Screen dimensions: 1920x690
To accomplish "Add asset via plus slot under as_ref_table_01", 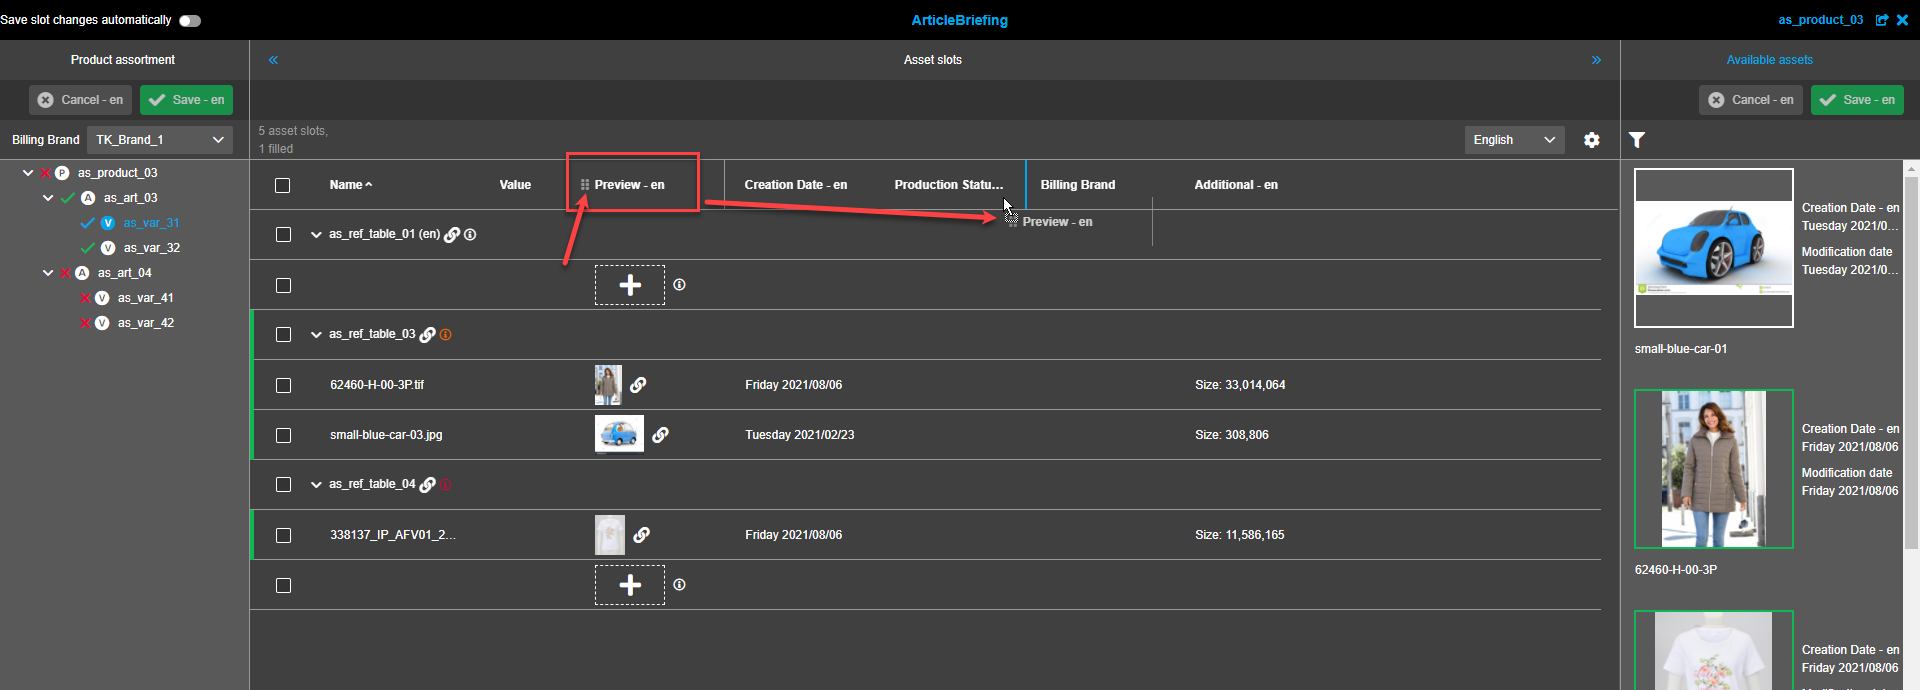I will 630,285.
